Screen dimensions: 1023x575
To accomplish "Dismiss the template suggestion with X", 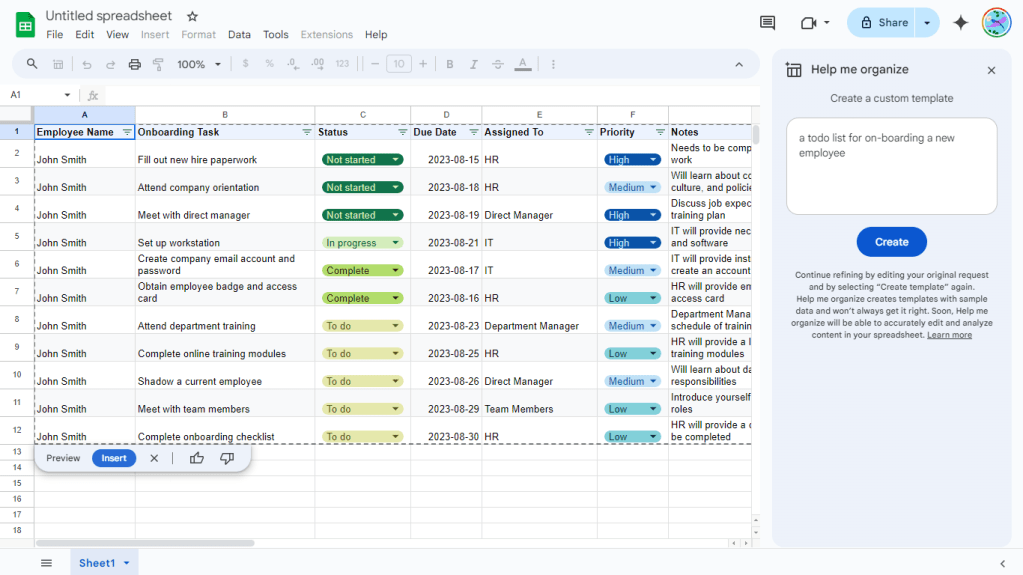I will 154,458.
